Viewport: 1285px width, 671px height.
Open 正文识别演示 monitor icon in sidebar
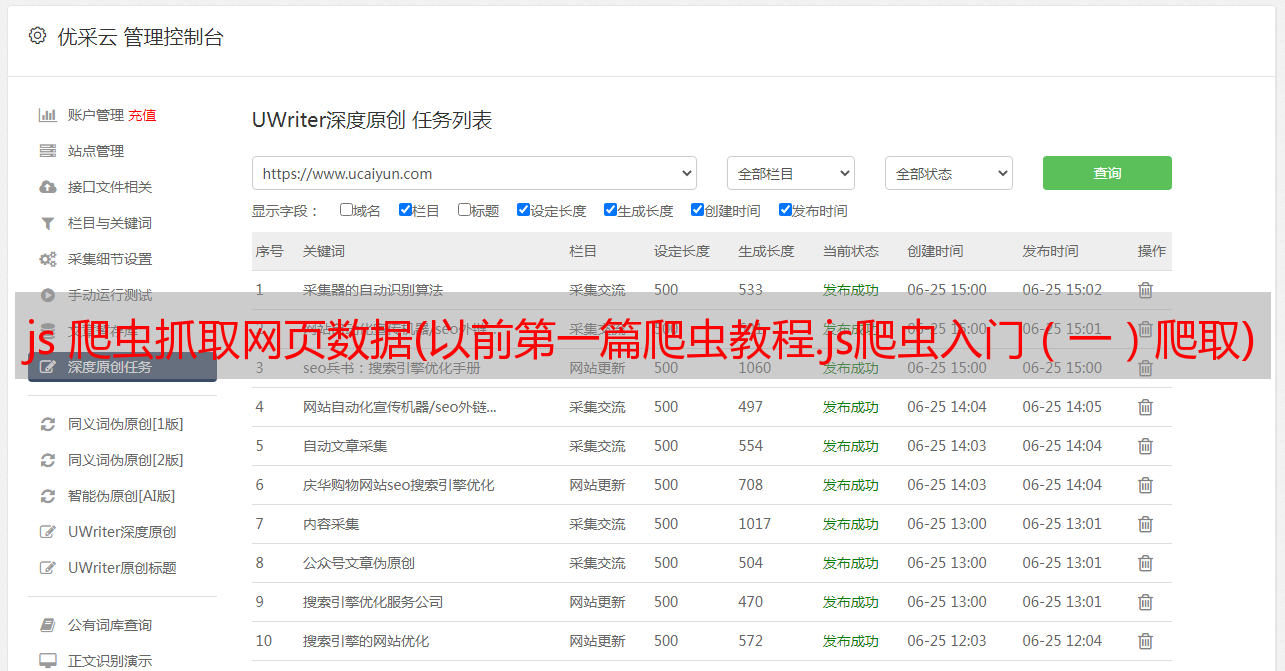47,661
